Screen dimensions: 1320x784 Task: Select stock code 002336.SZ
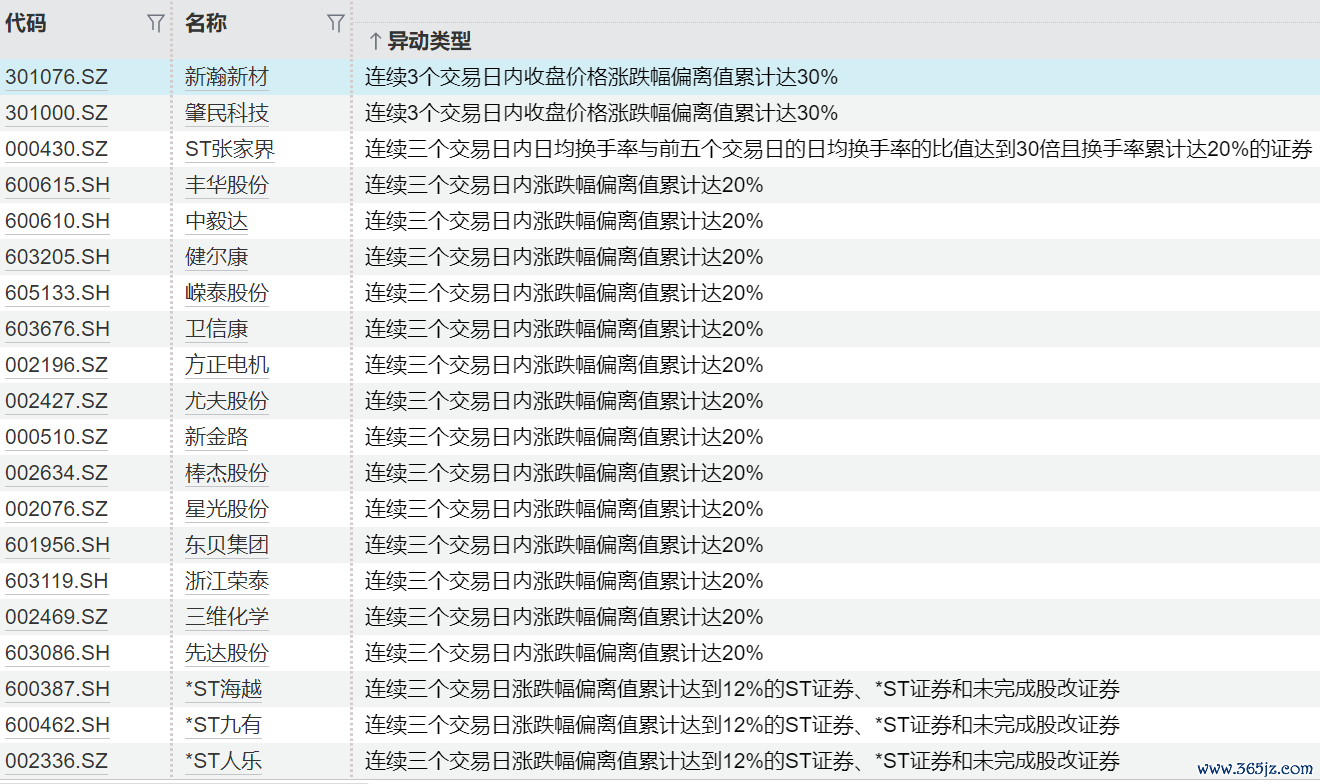[57, 761]
